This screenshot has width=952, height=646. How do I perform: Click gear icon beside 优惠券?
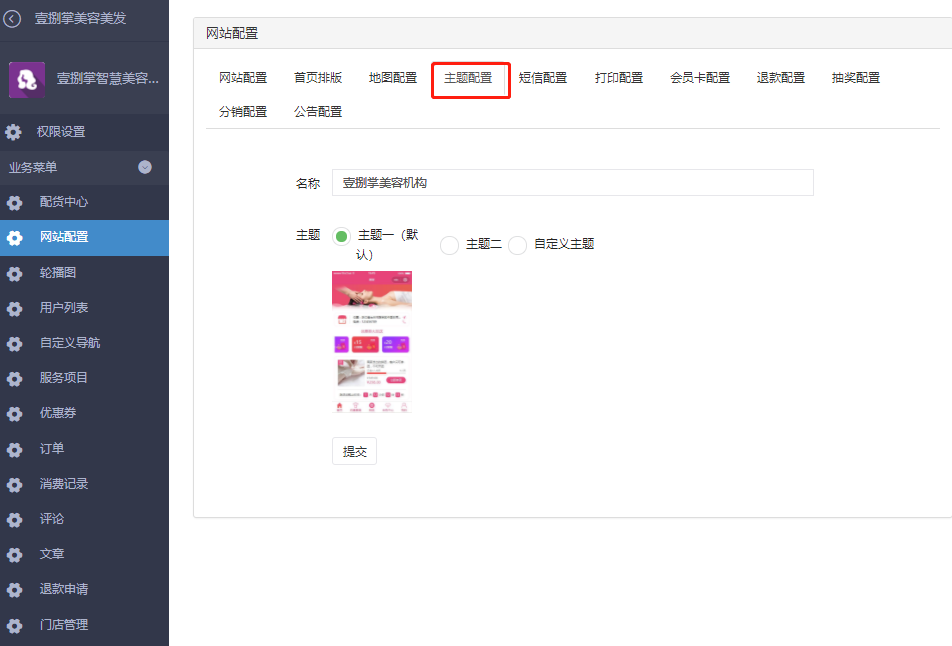tap(15, 414)
